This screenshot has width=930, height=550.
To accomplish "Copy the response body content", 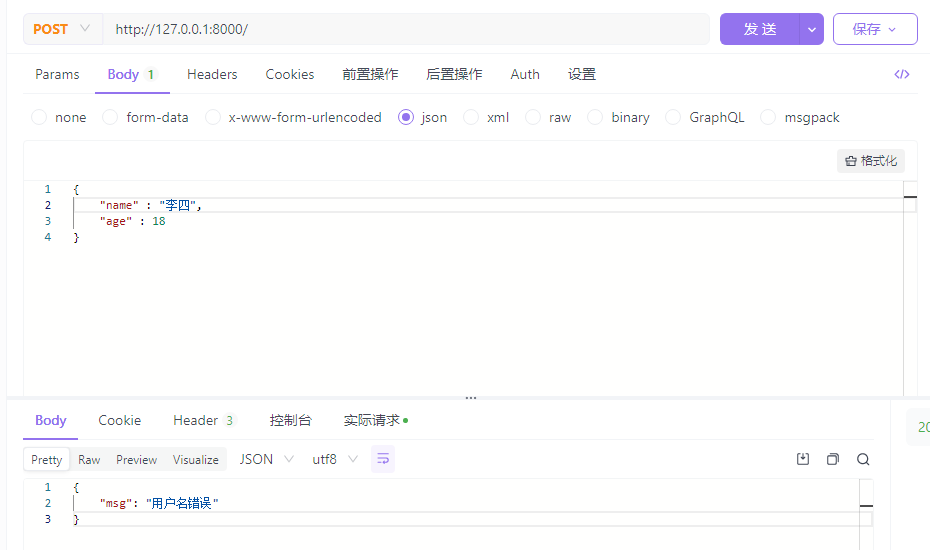I will point(833,459).
